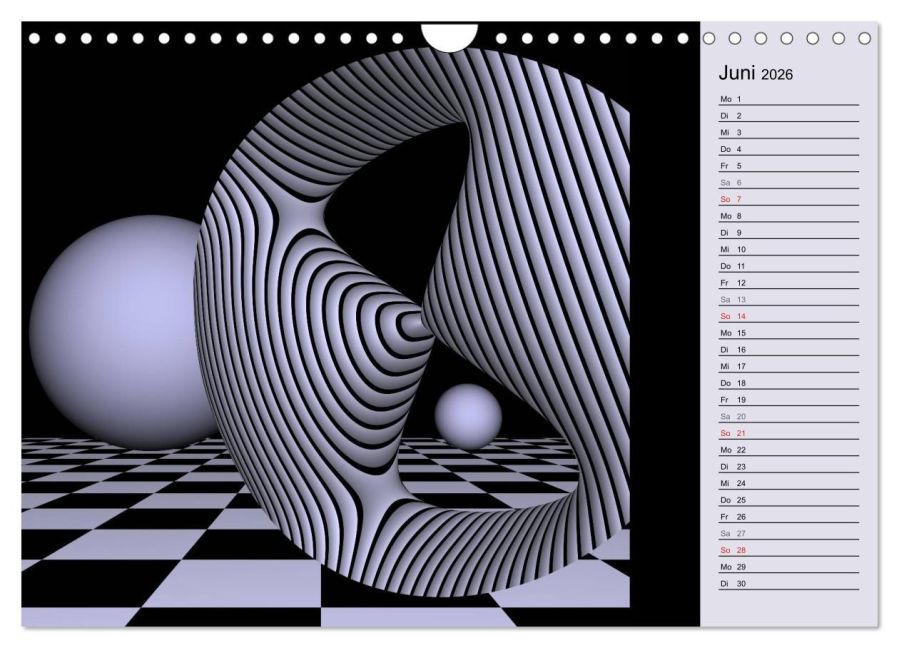Screen dimensions: 899x648
Task: Select the 'Fr 5' date row
Action: click(789, 166)
